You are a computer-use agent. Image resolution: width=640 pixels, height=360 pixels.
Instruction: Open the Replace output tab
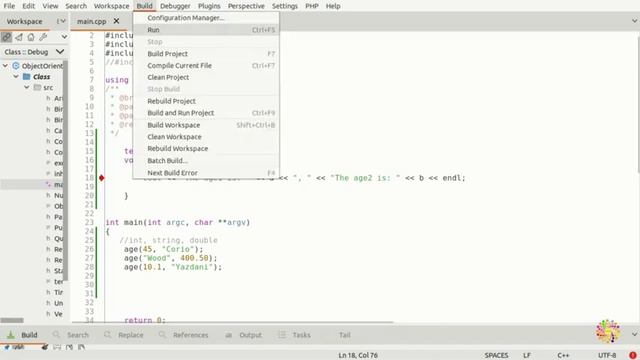131,335
